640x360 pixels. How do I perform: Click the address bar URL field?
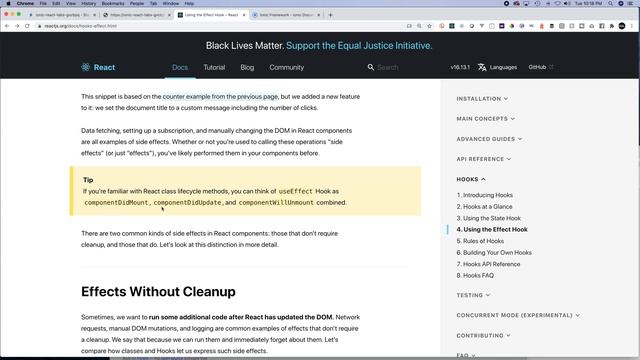pos(220,26)
